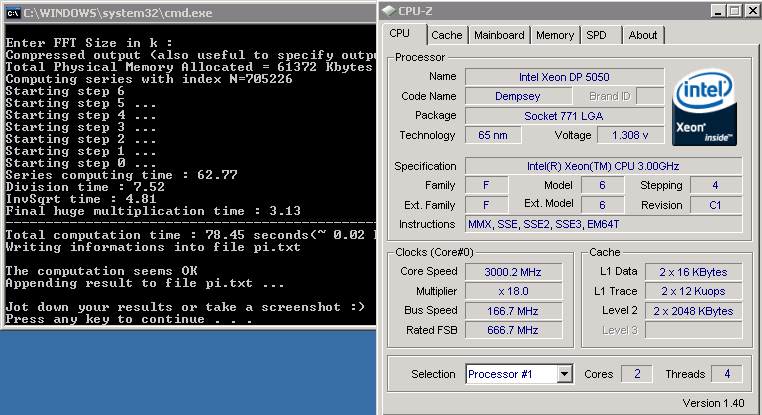Click the Package value Socket 771 LGA

point(565,116)
